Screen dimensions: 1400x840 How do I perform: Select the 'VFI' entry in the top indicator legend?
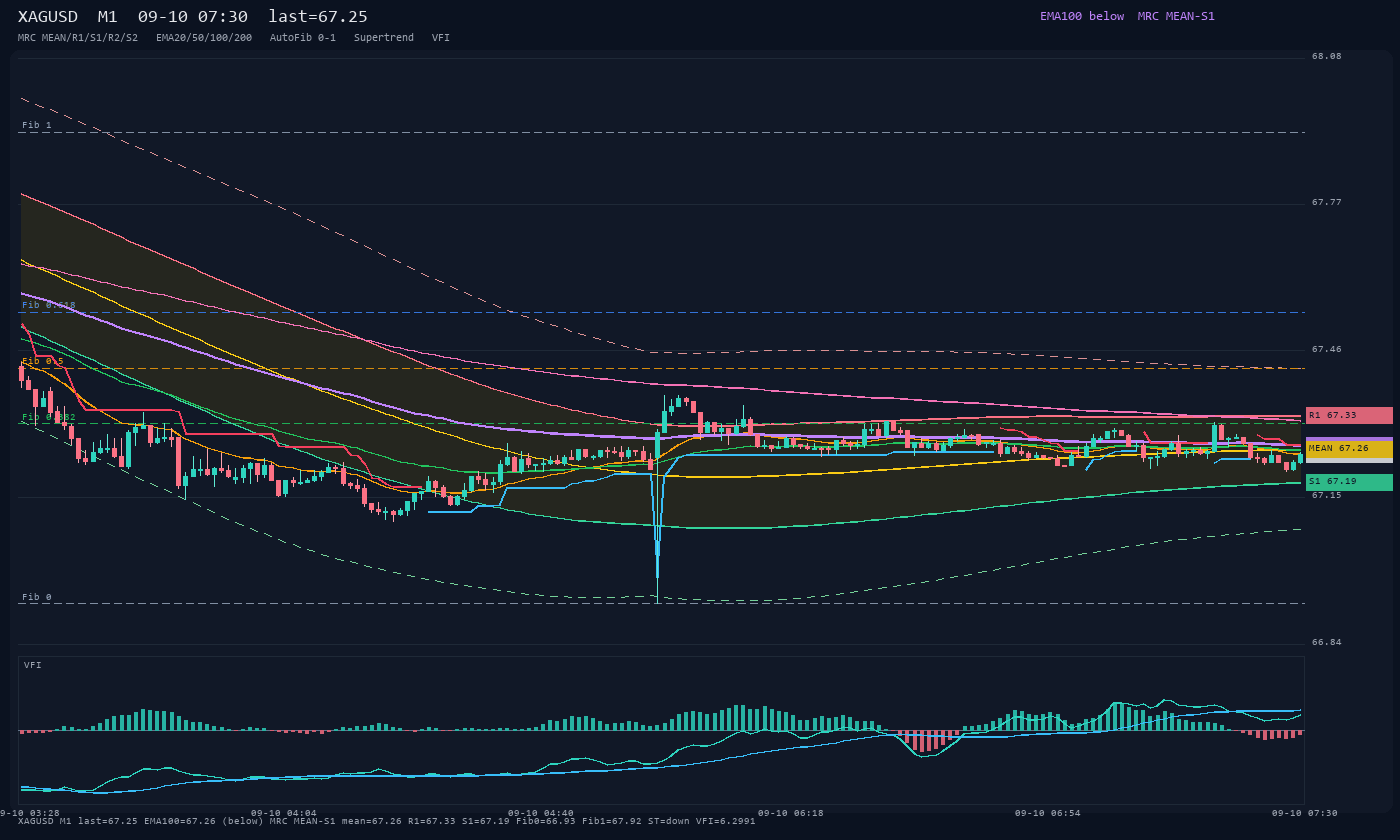pos(441,38)
